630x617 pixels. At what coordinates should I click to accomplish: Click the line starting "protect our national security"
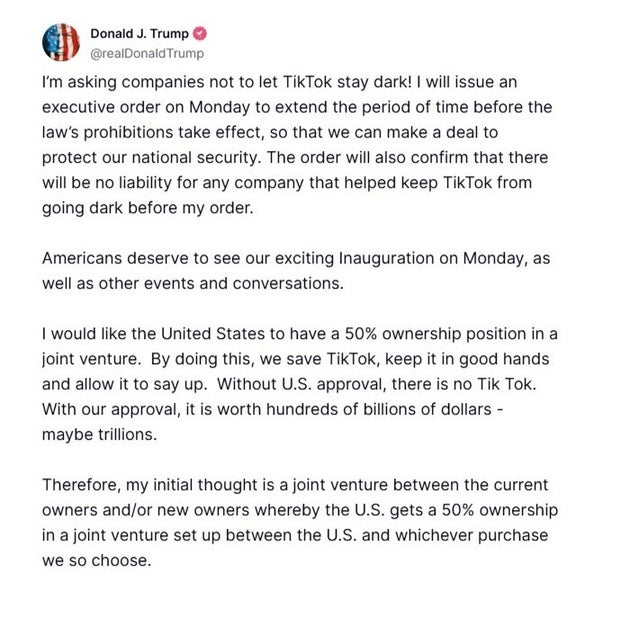tap(297, 157)
